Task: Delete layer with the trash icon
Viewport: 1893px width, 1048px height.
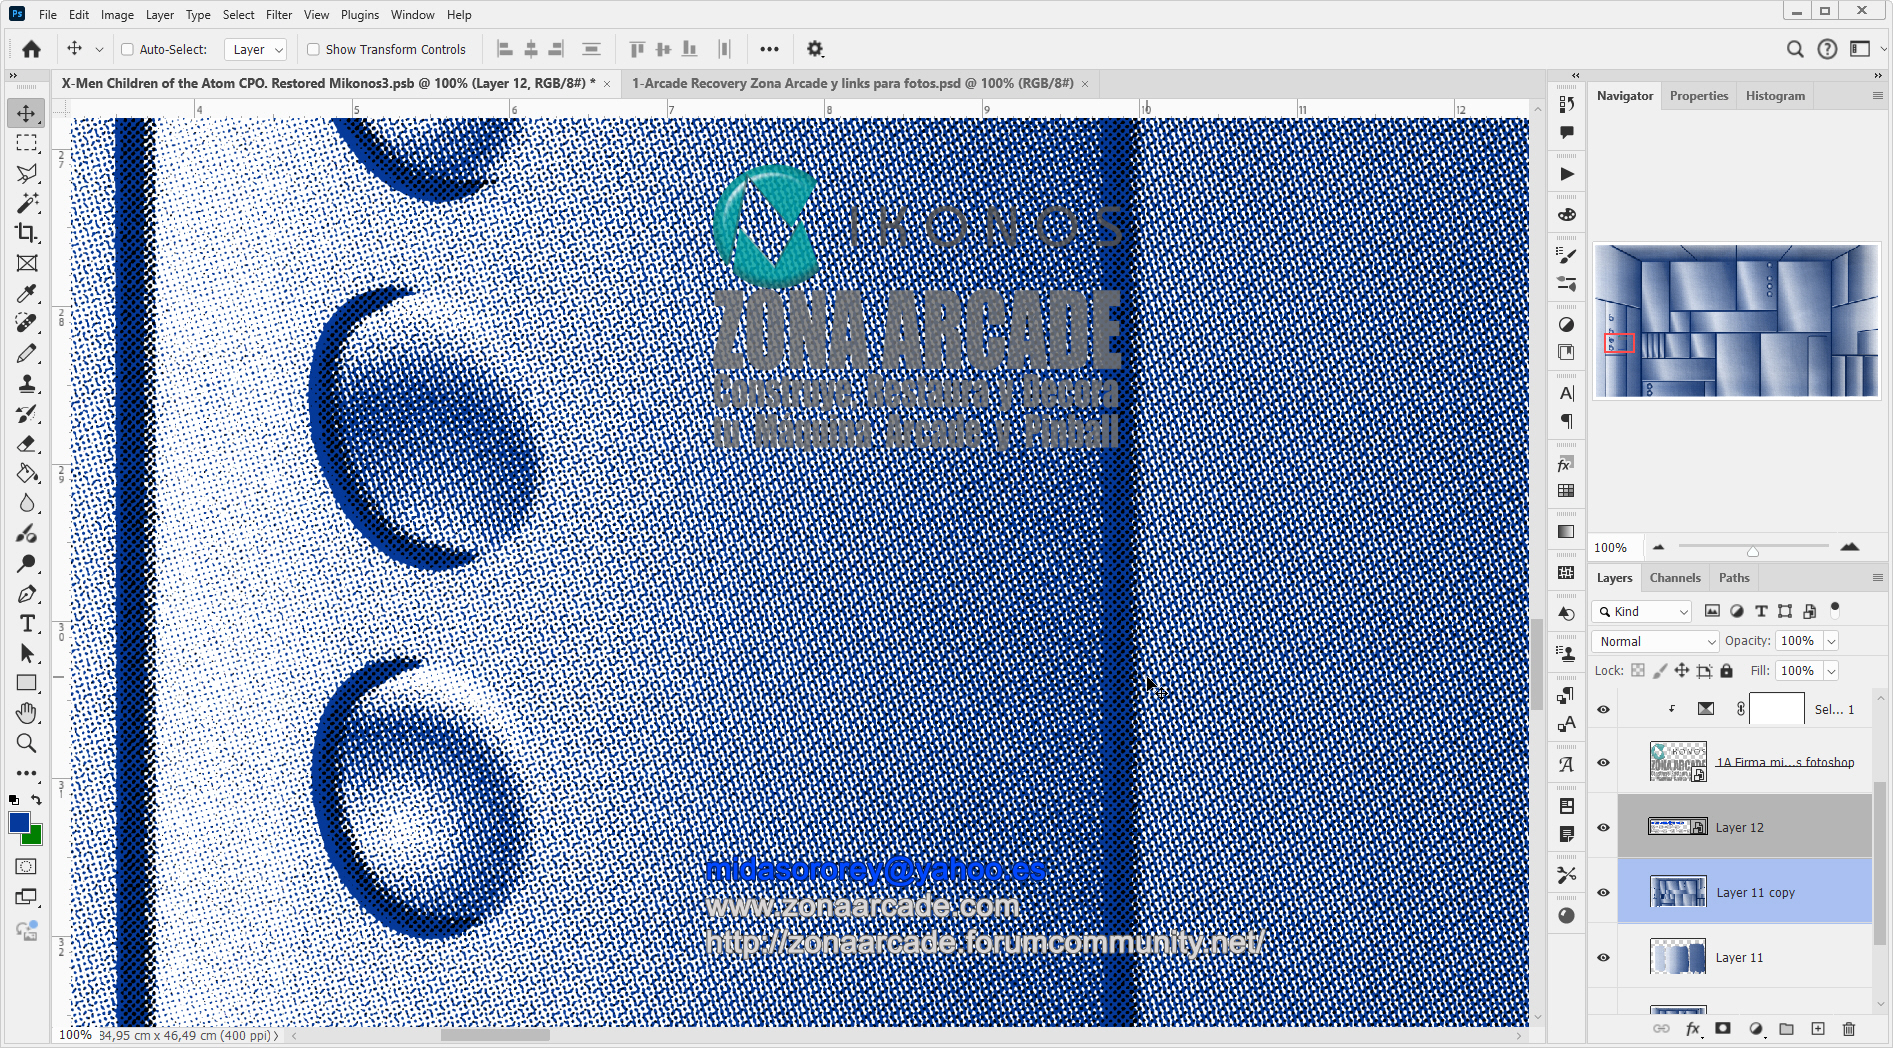Action: point(1849,1029)
